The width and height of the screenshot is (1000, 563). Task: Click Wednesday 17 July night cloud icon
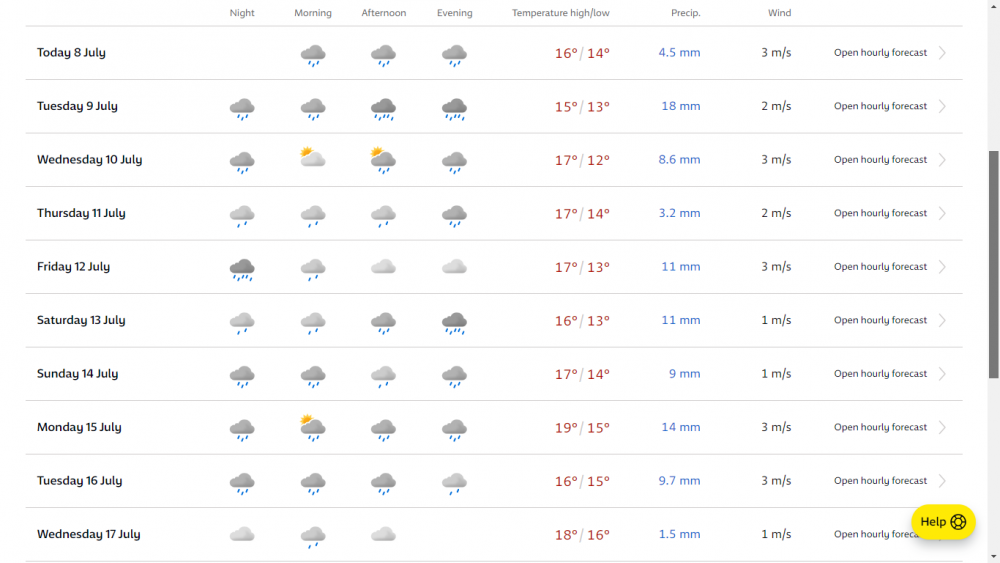[242, 534]
